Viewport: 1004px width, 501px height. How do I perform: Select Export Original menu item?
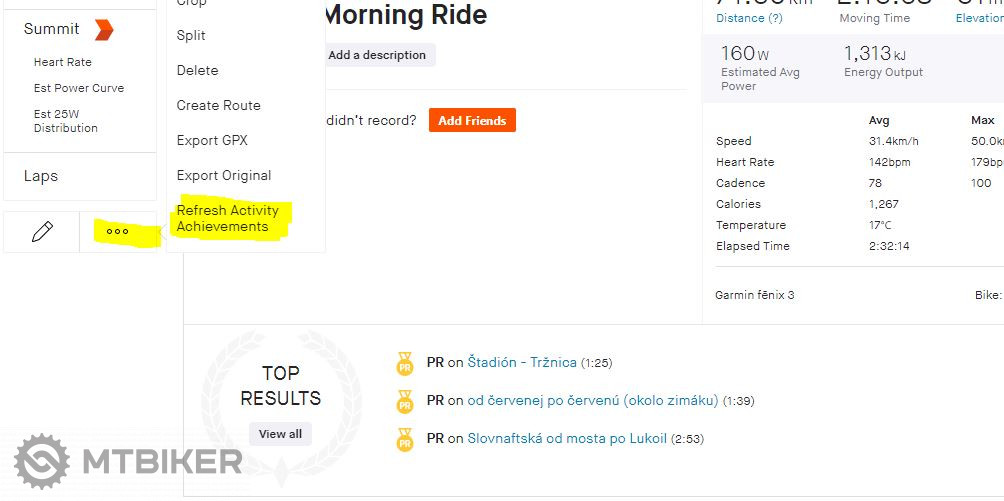pyautogui.click(x=224, y=175)
